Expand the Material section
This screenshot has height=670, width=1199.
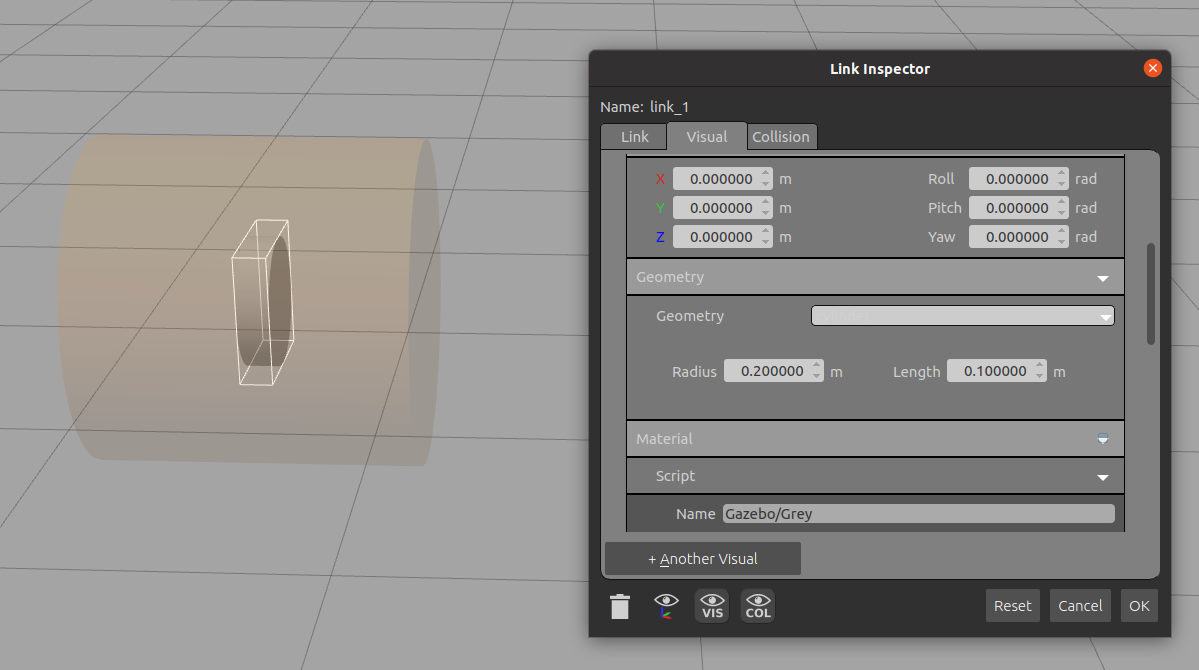point(1103,439)
